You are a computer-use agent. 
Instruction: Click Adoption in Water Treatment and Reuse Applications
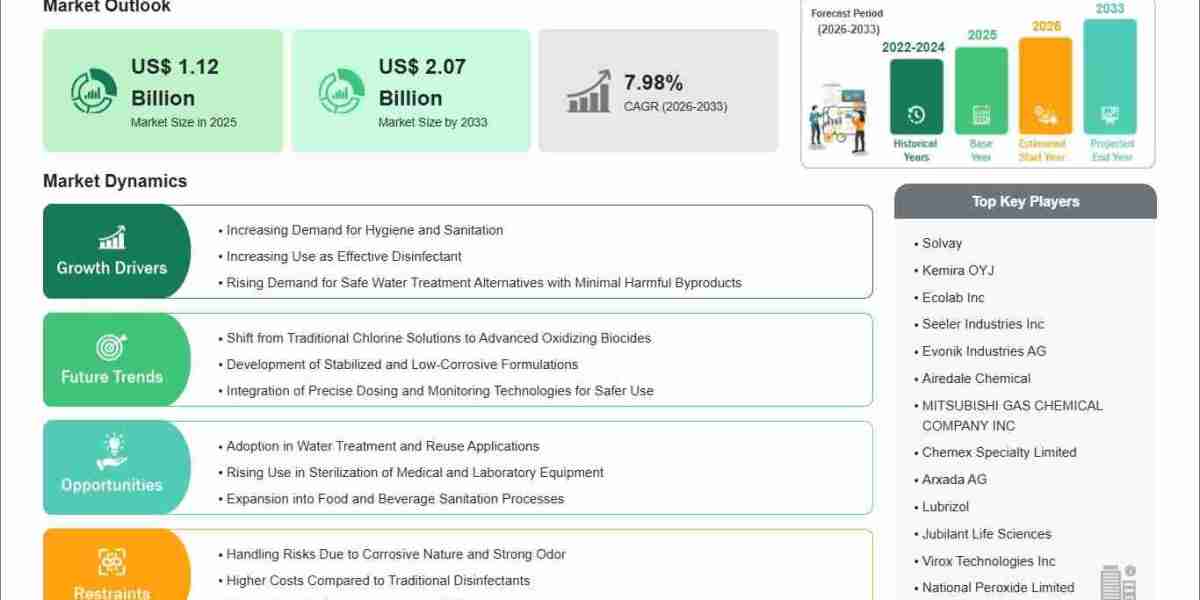point(383,446)
